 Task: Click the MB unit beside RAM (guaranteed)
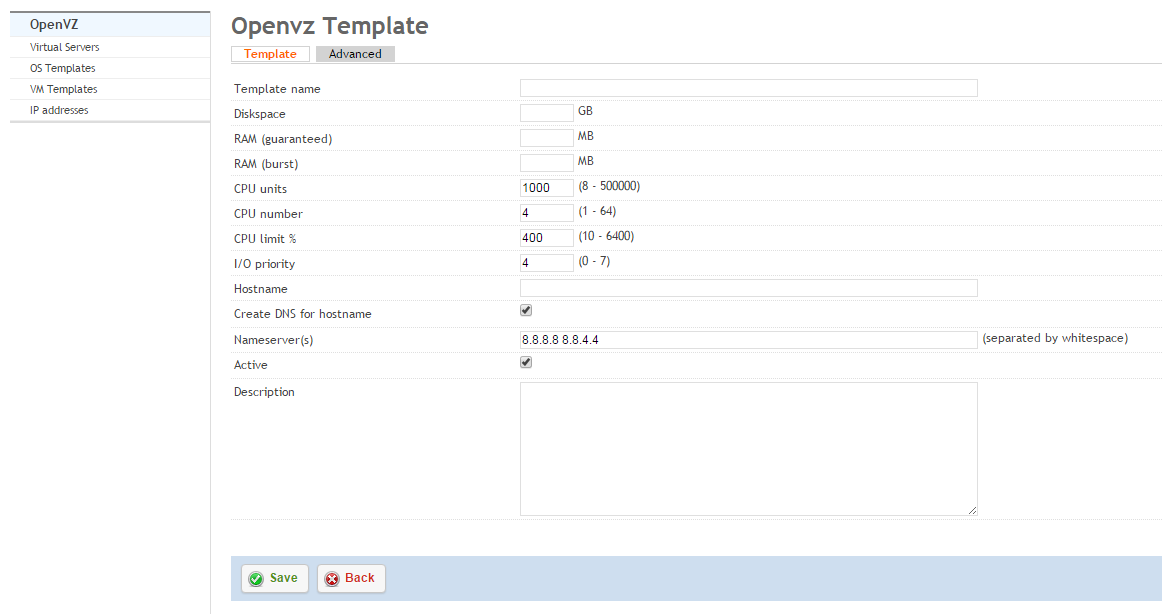pyautogui.click(x=586, y=136)
